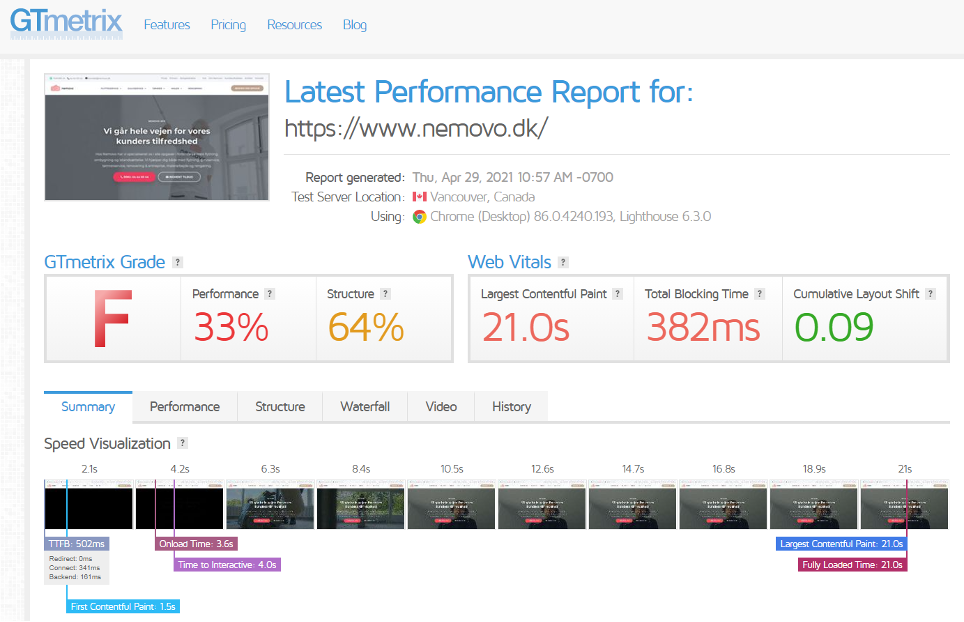Click the filmstrip frame at 12.6s

542,505
